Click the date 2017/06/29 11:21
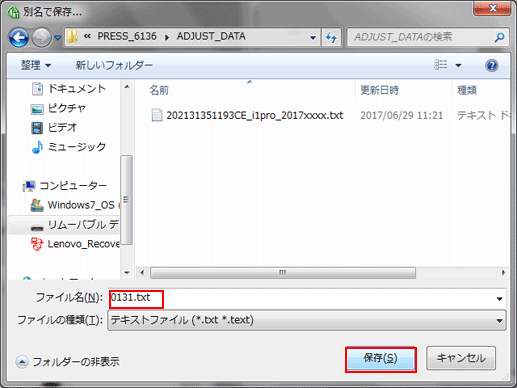 [402, 115]
